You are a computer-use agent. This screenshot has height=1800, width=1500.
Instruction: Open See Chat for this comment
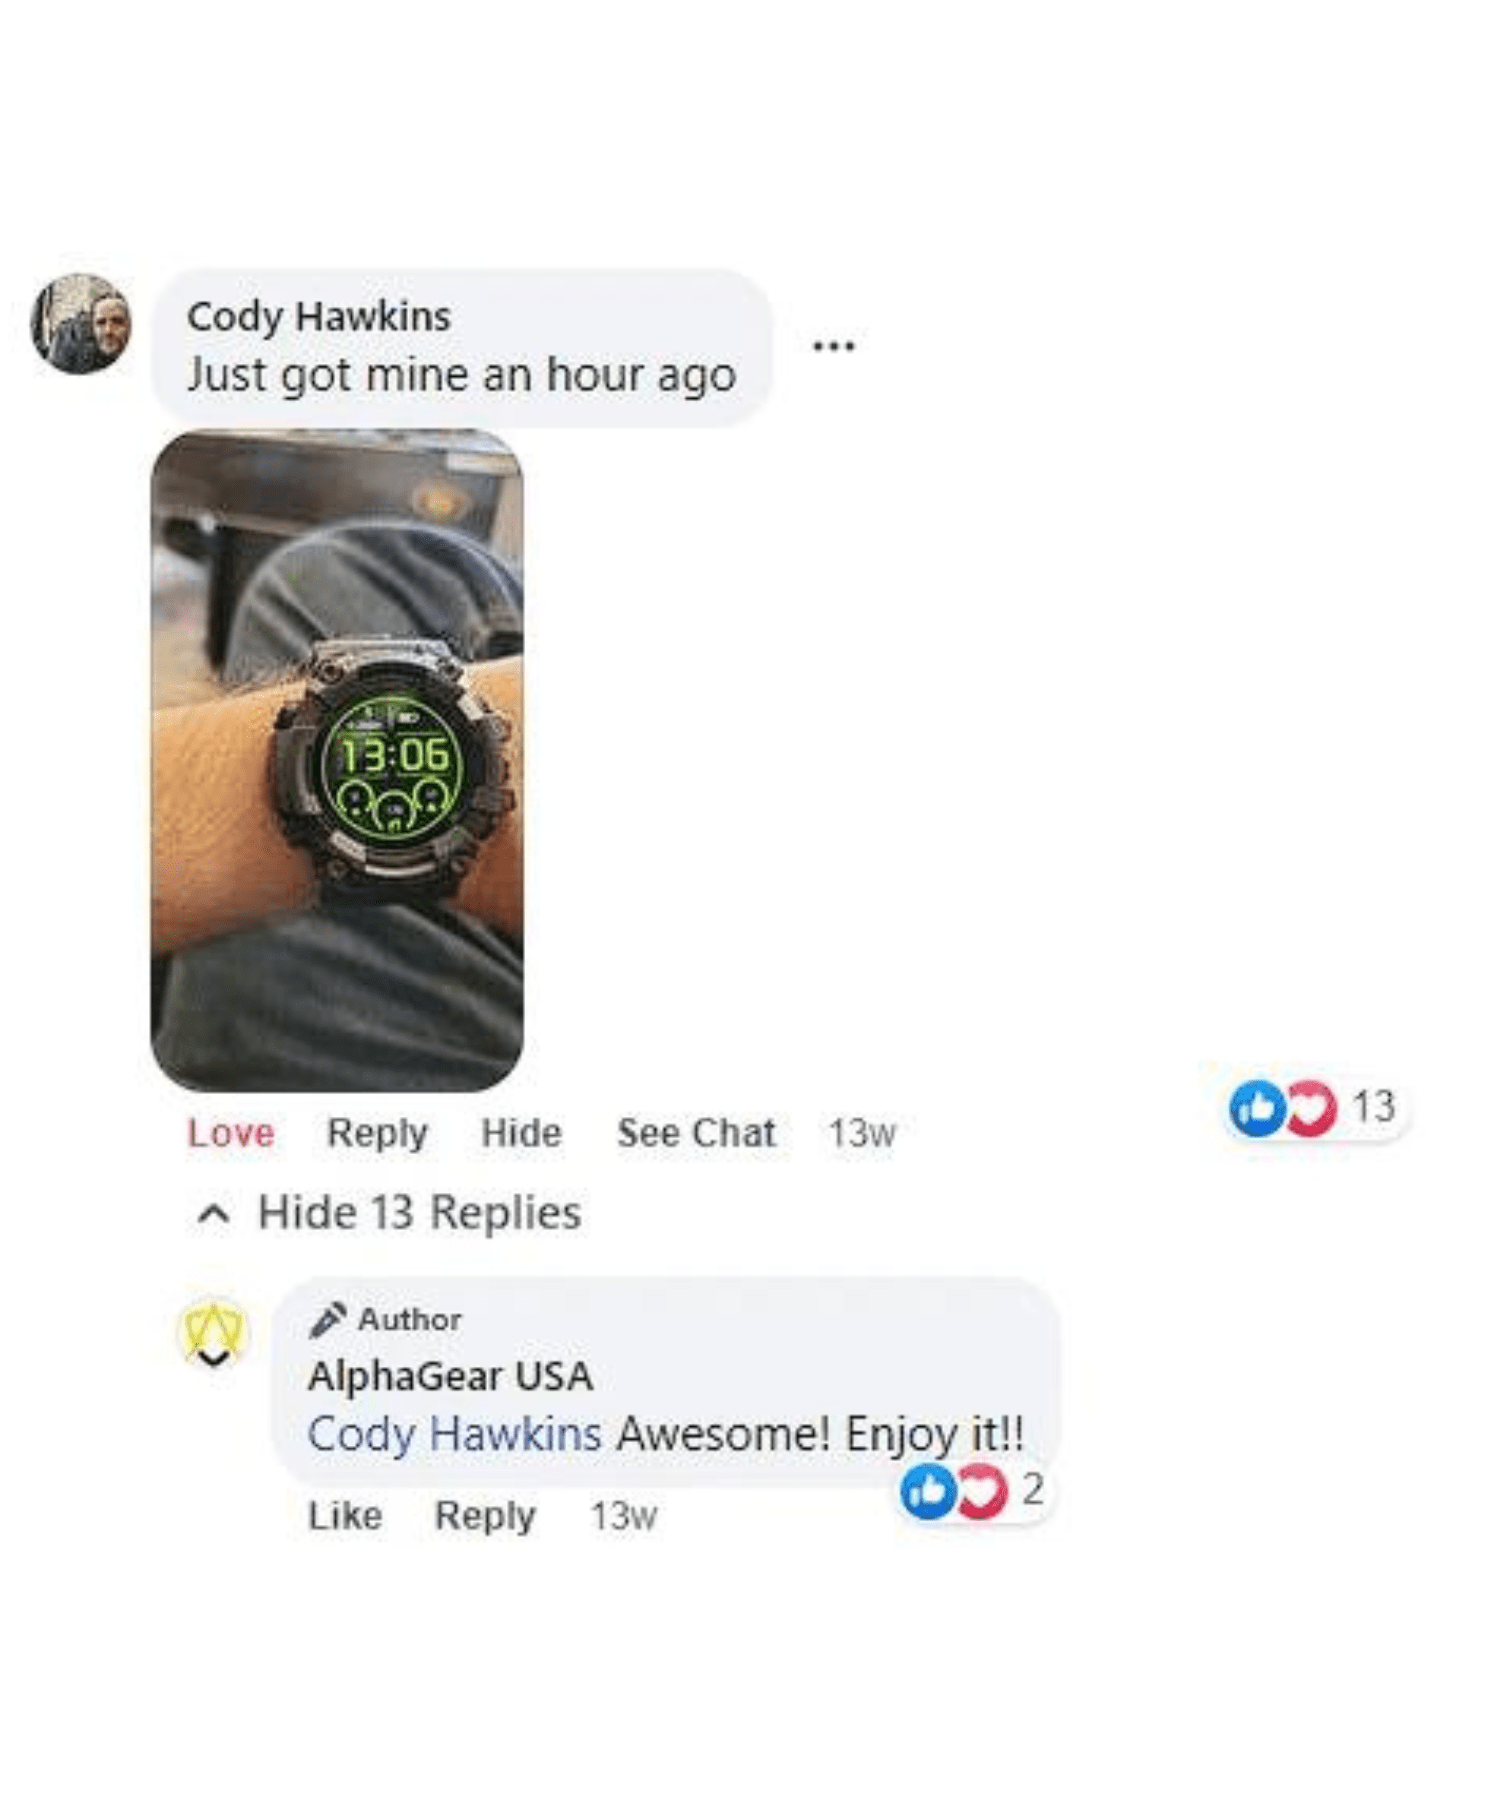696,1133
